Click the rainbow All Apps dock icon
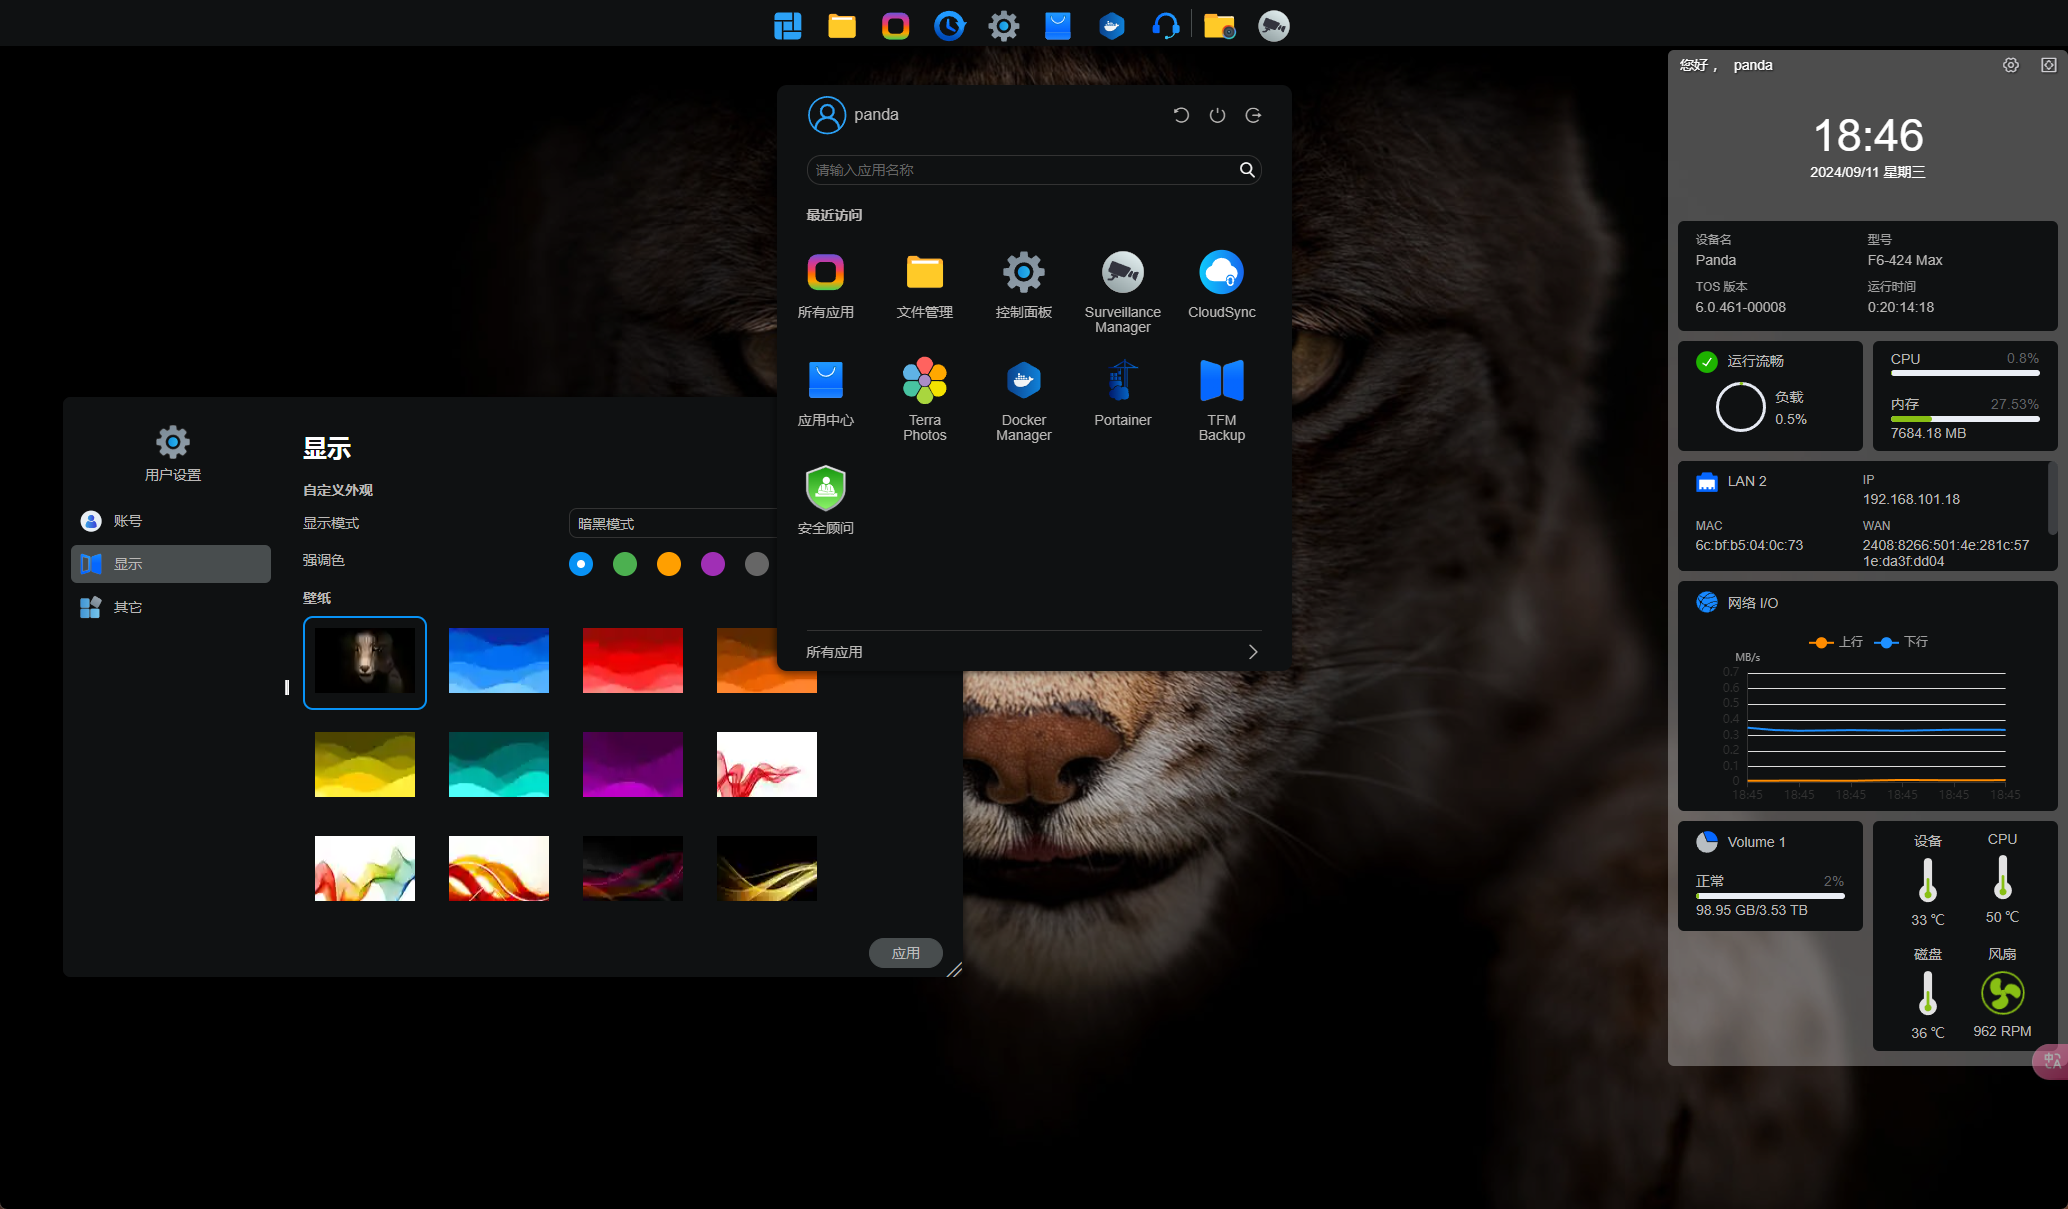 click(x=896, y=26)
